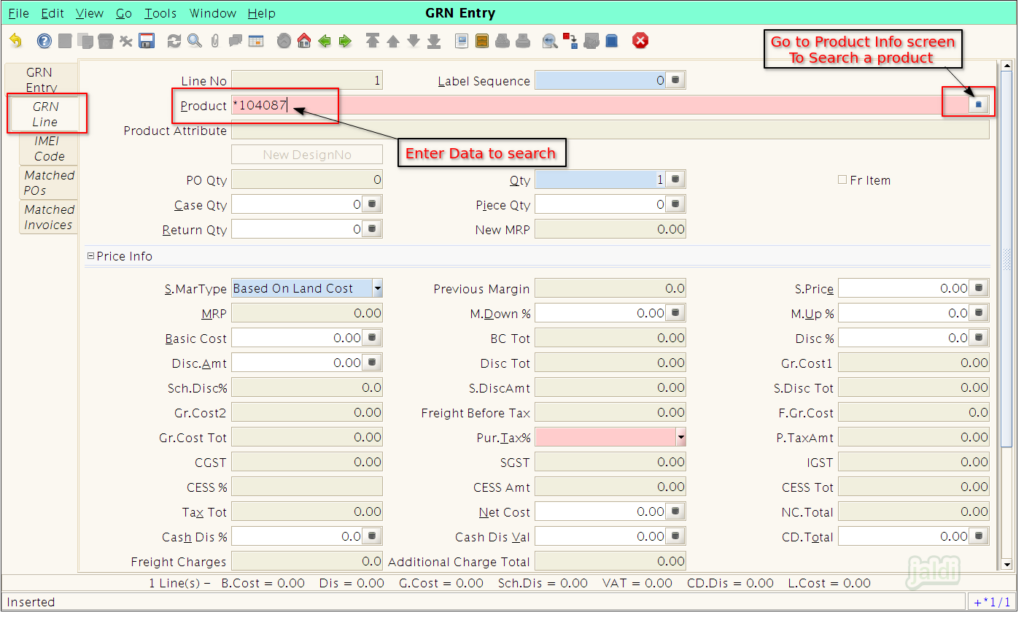Open the Go menu
This screenshot has height=618, width=1024.
(124, 13)
